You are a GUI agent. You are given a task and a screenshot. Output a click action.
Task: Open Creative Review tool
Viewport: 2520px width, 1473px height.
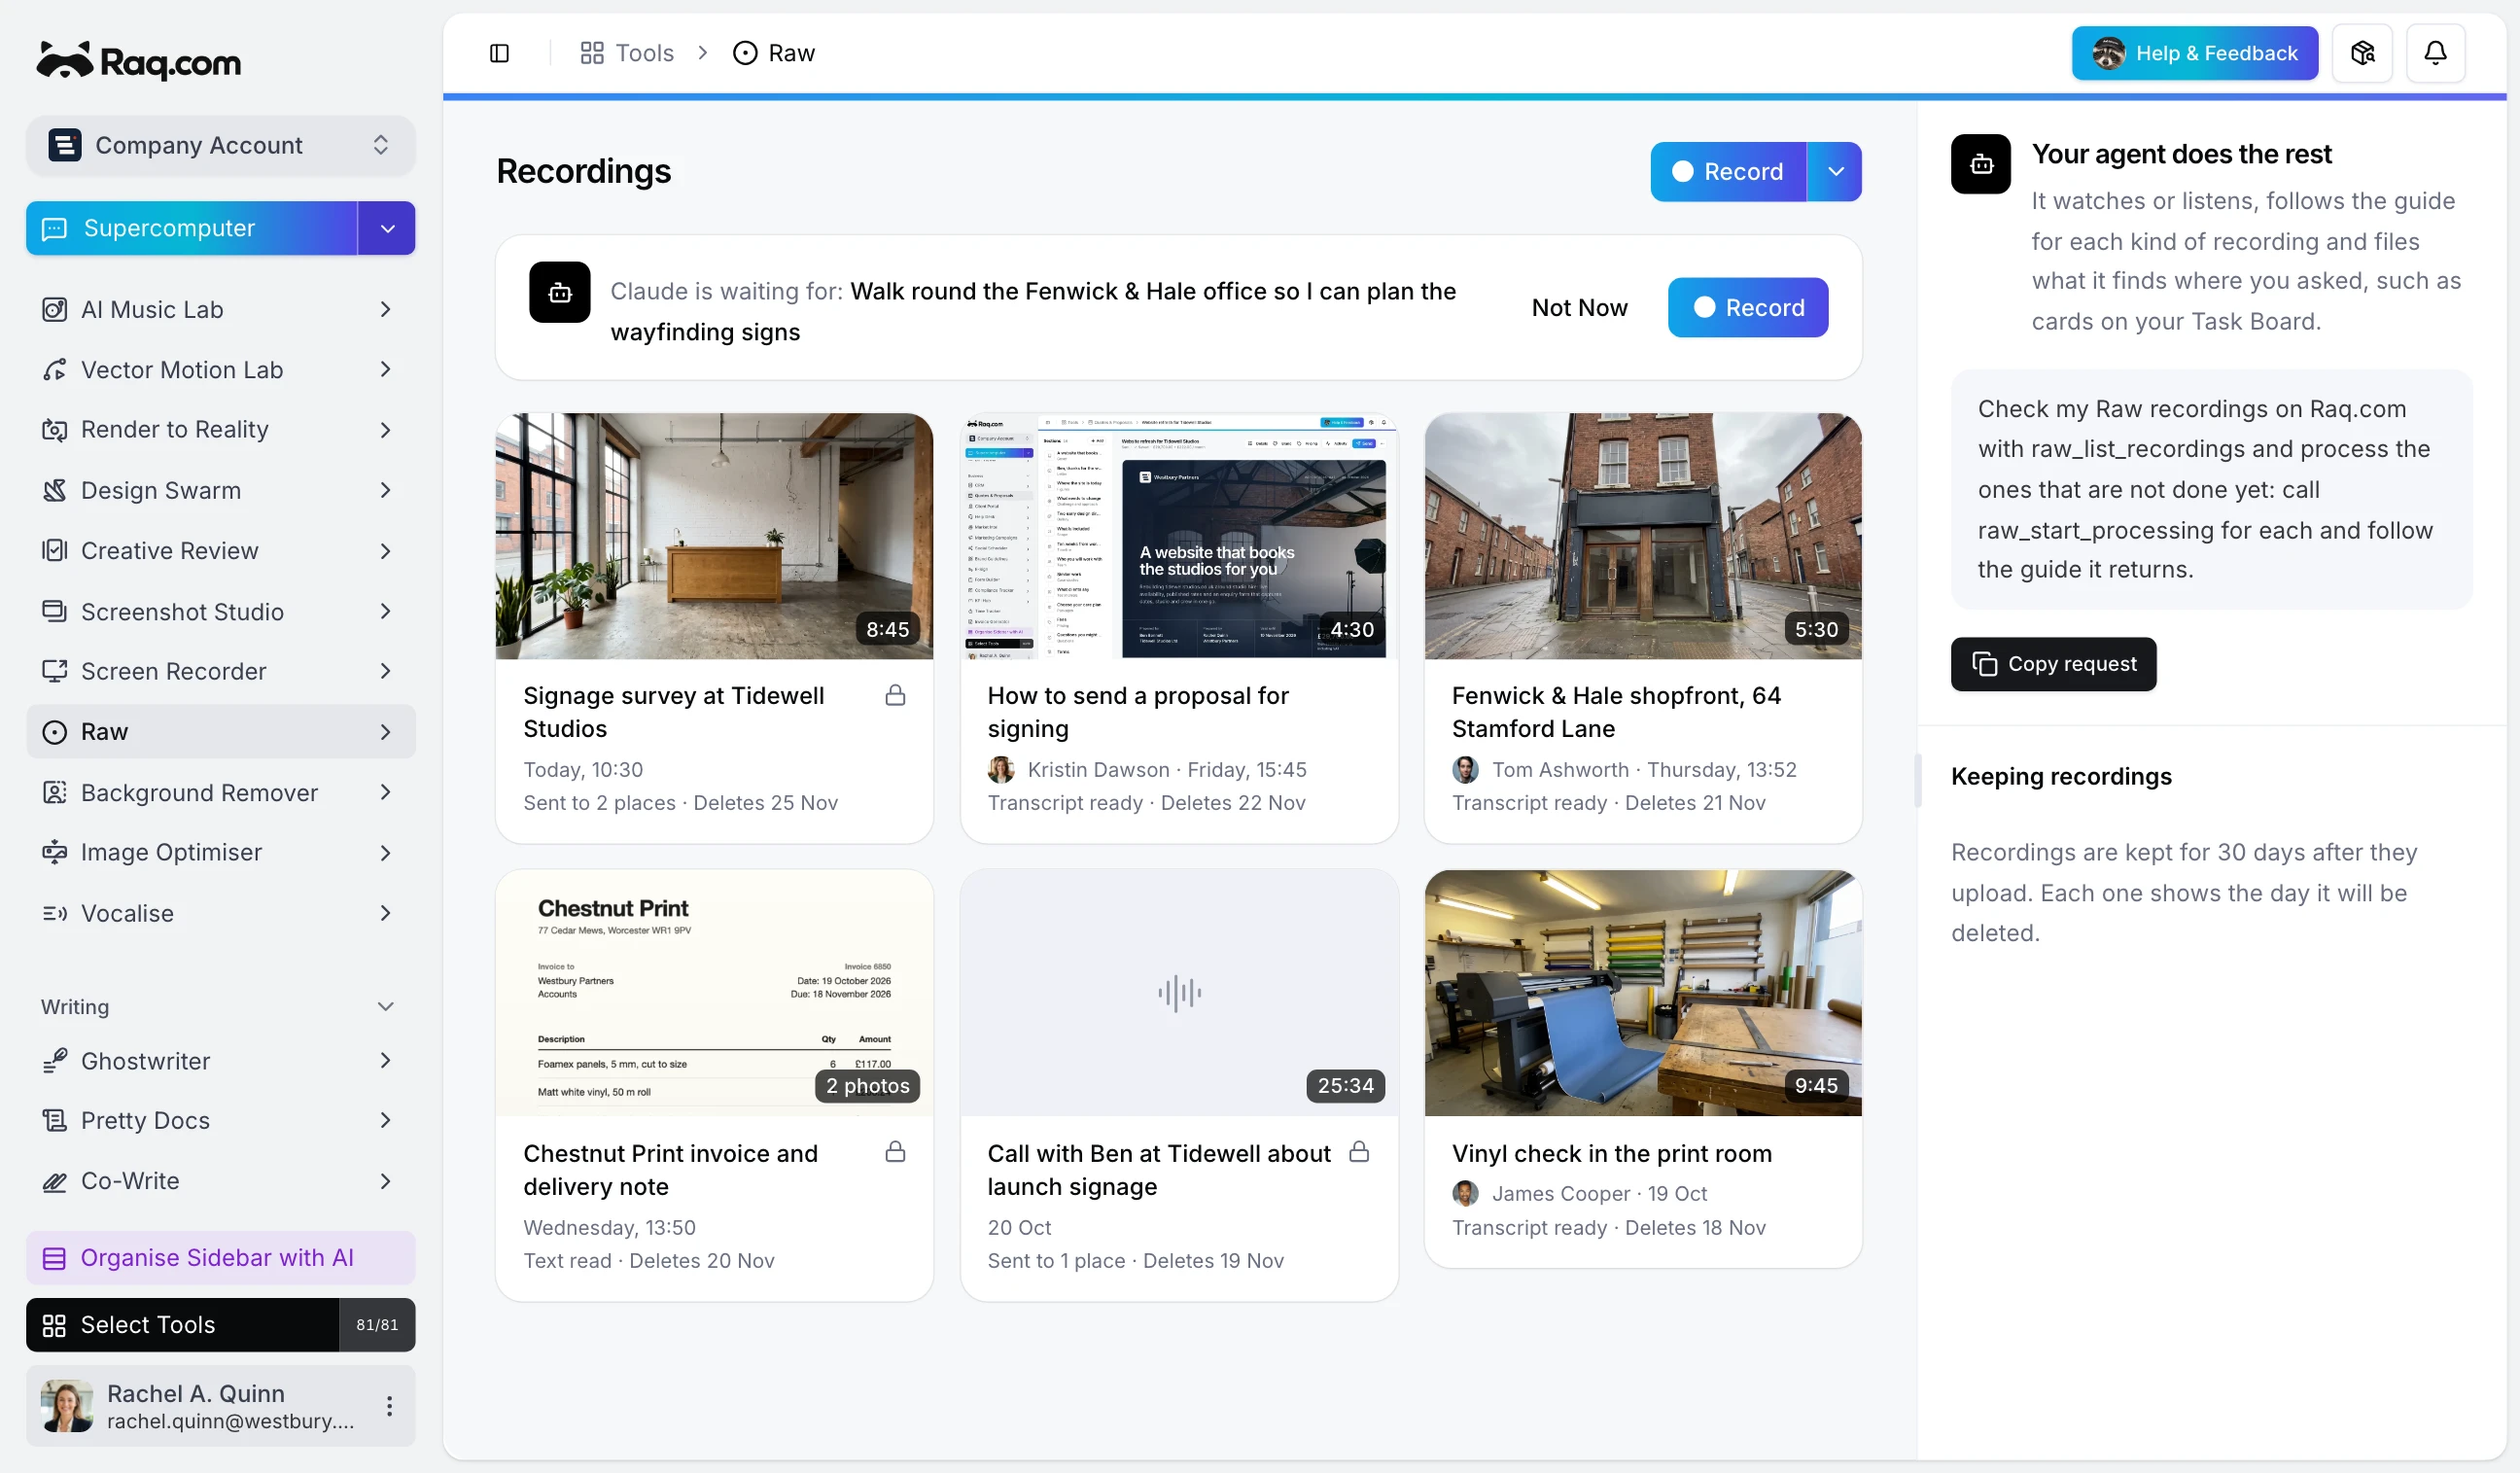pyautogui.click(x=220, y=550)
